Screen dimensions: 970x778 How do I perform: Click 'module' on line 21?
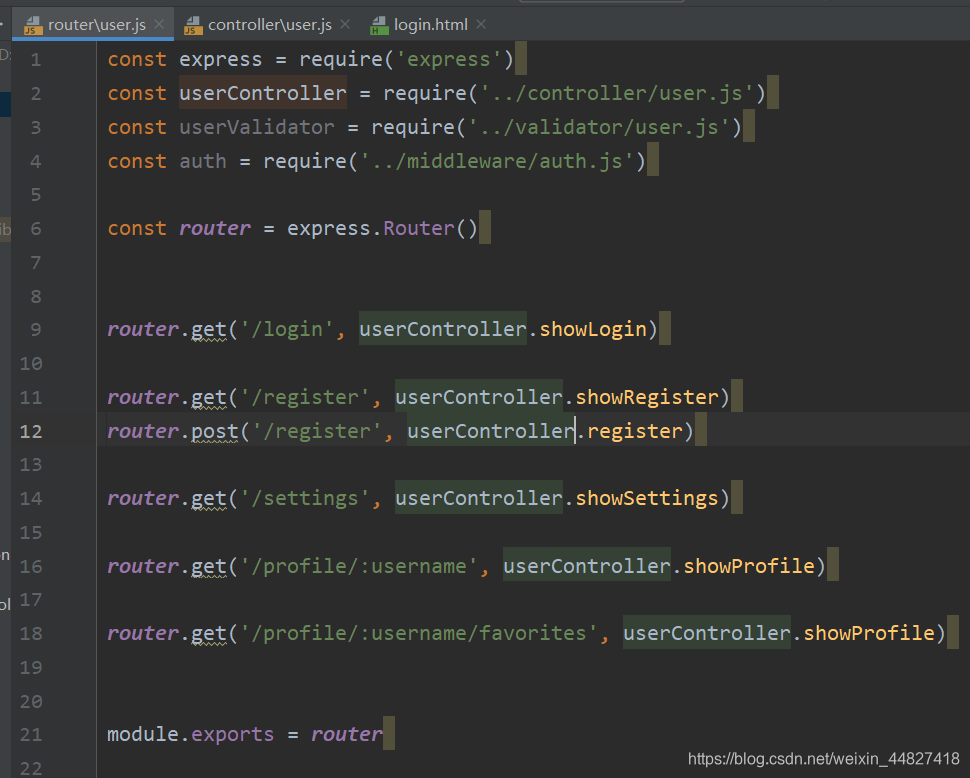click(x=143, y=735)
